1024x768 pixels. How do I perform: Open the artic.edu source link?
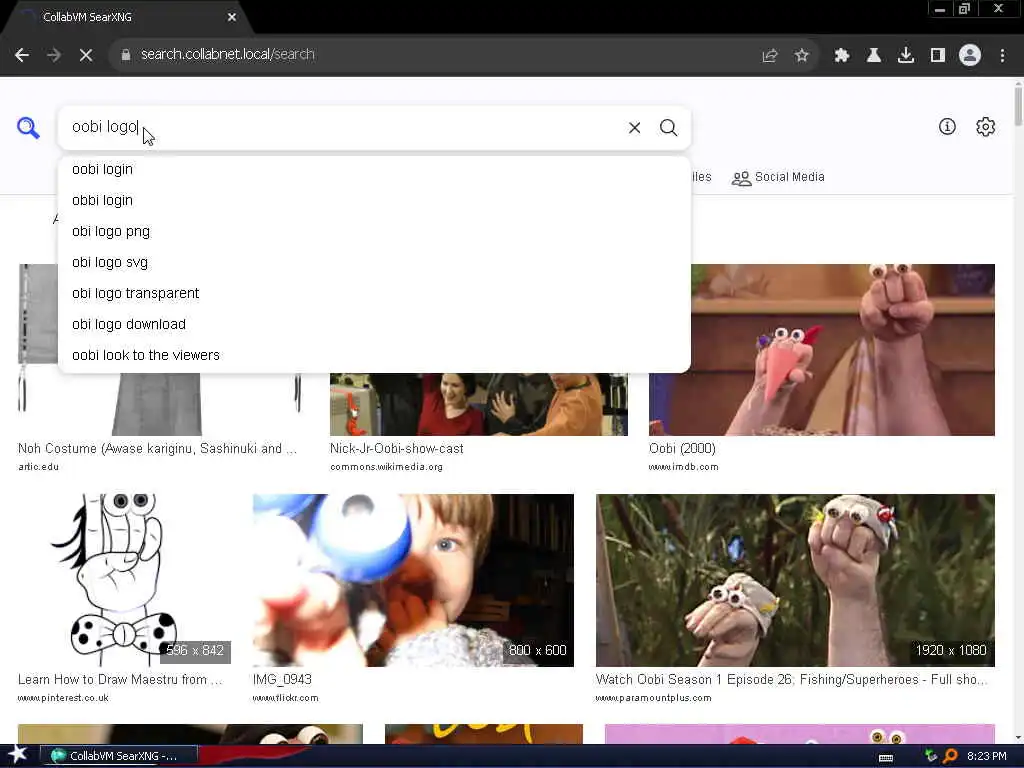[x=39, y=467]
